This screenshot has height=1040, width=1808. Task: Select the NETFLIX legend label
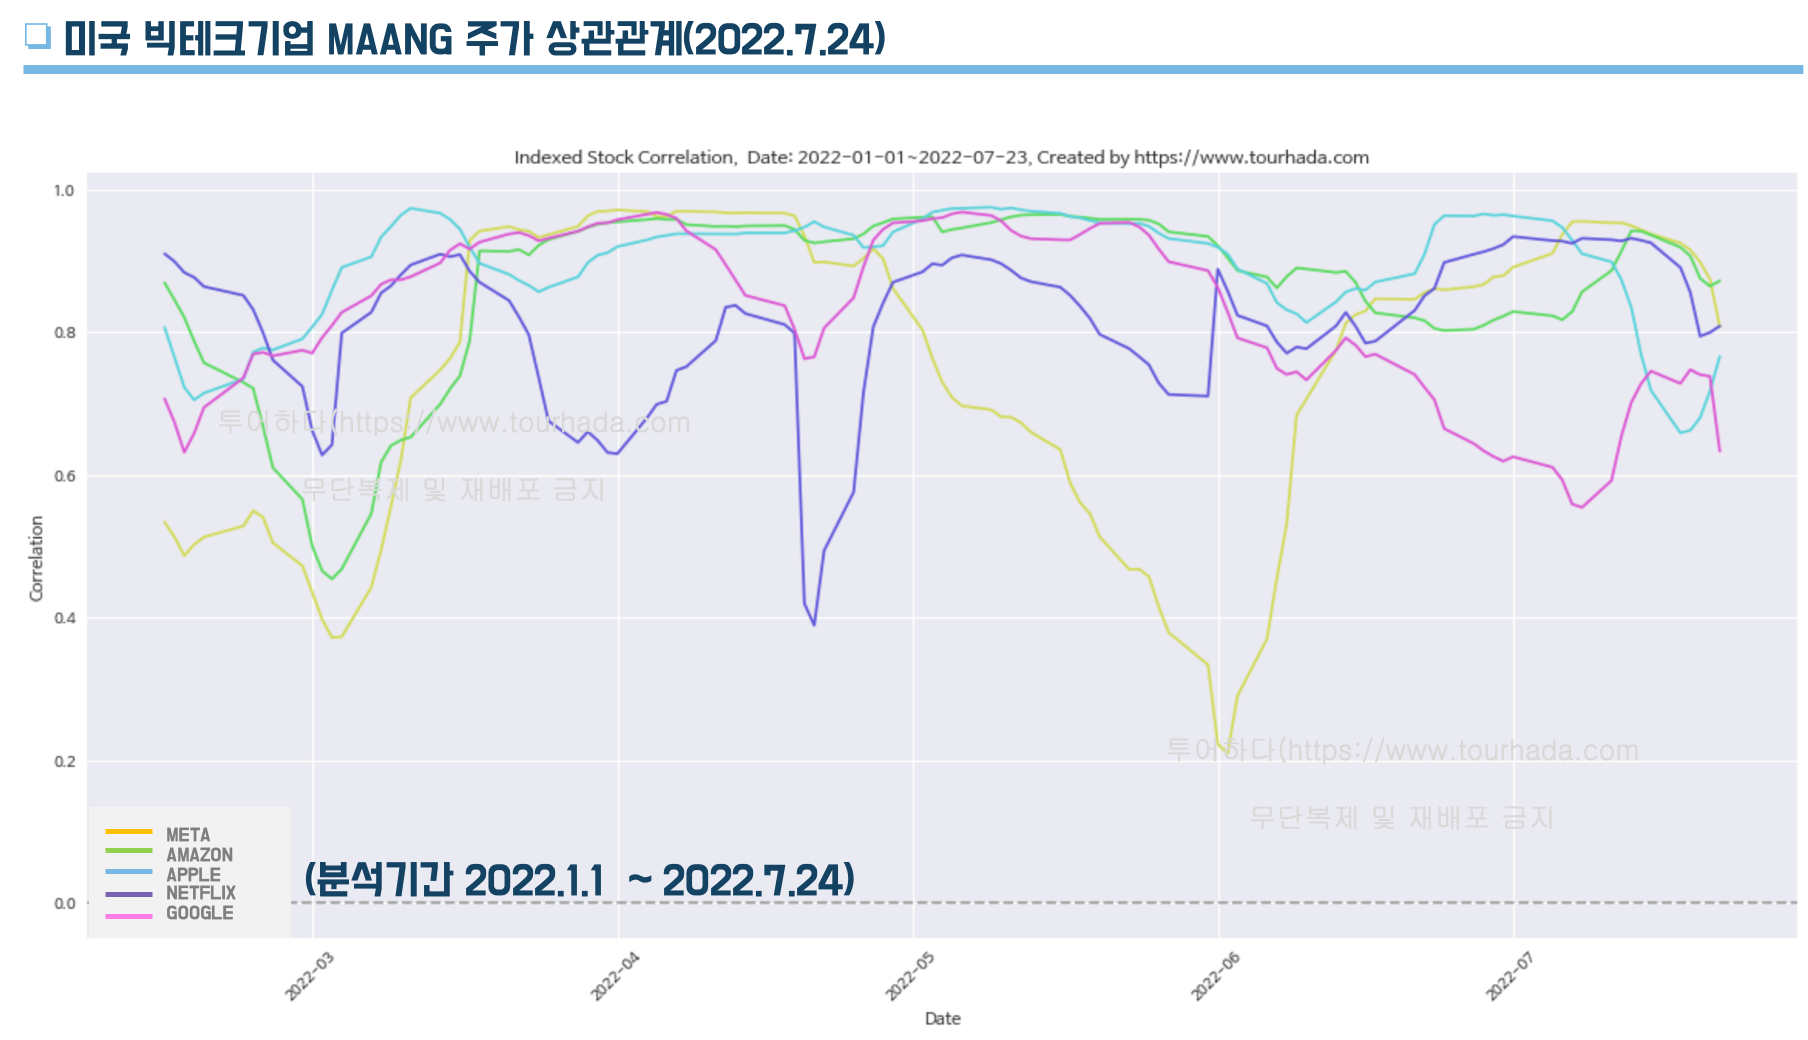pos(201,894)
